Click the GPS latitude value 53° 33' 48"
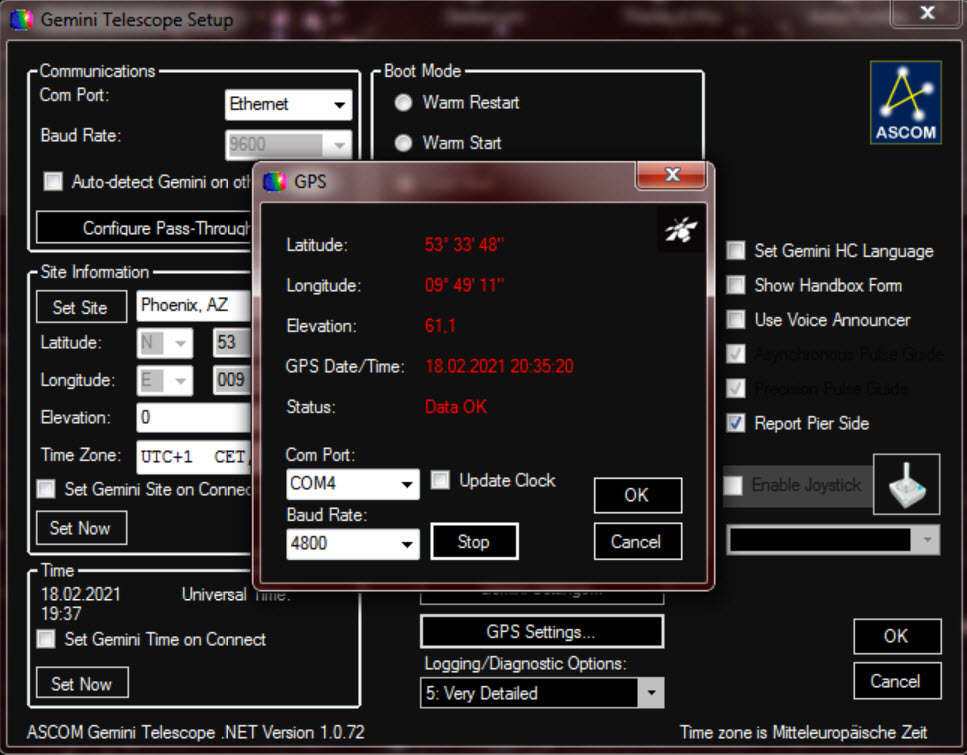This screenshot has height=755, width=967. coord(464,245)
